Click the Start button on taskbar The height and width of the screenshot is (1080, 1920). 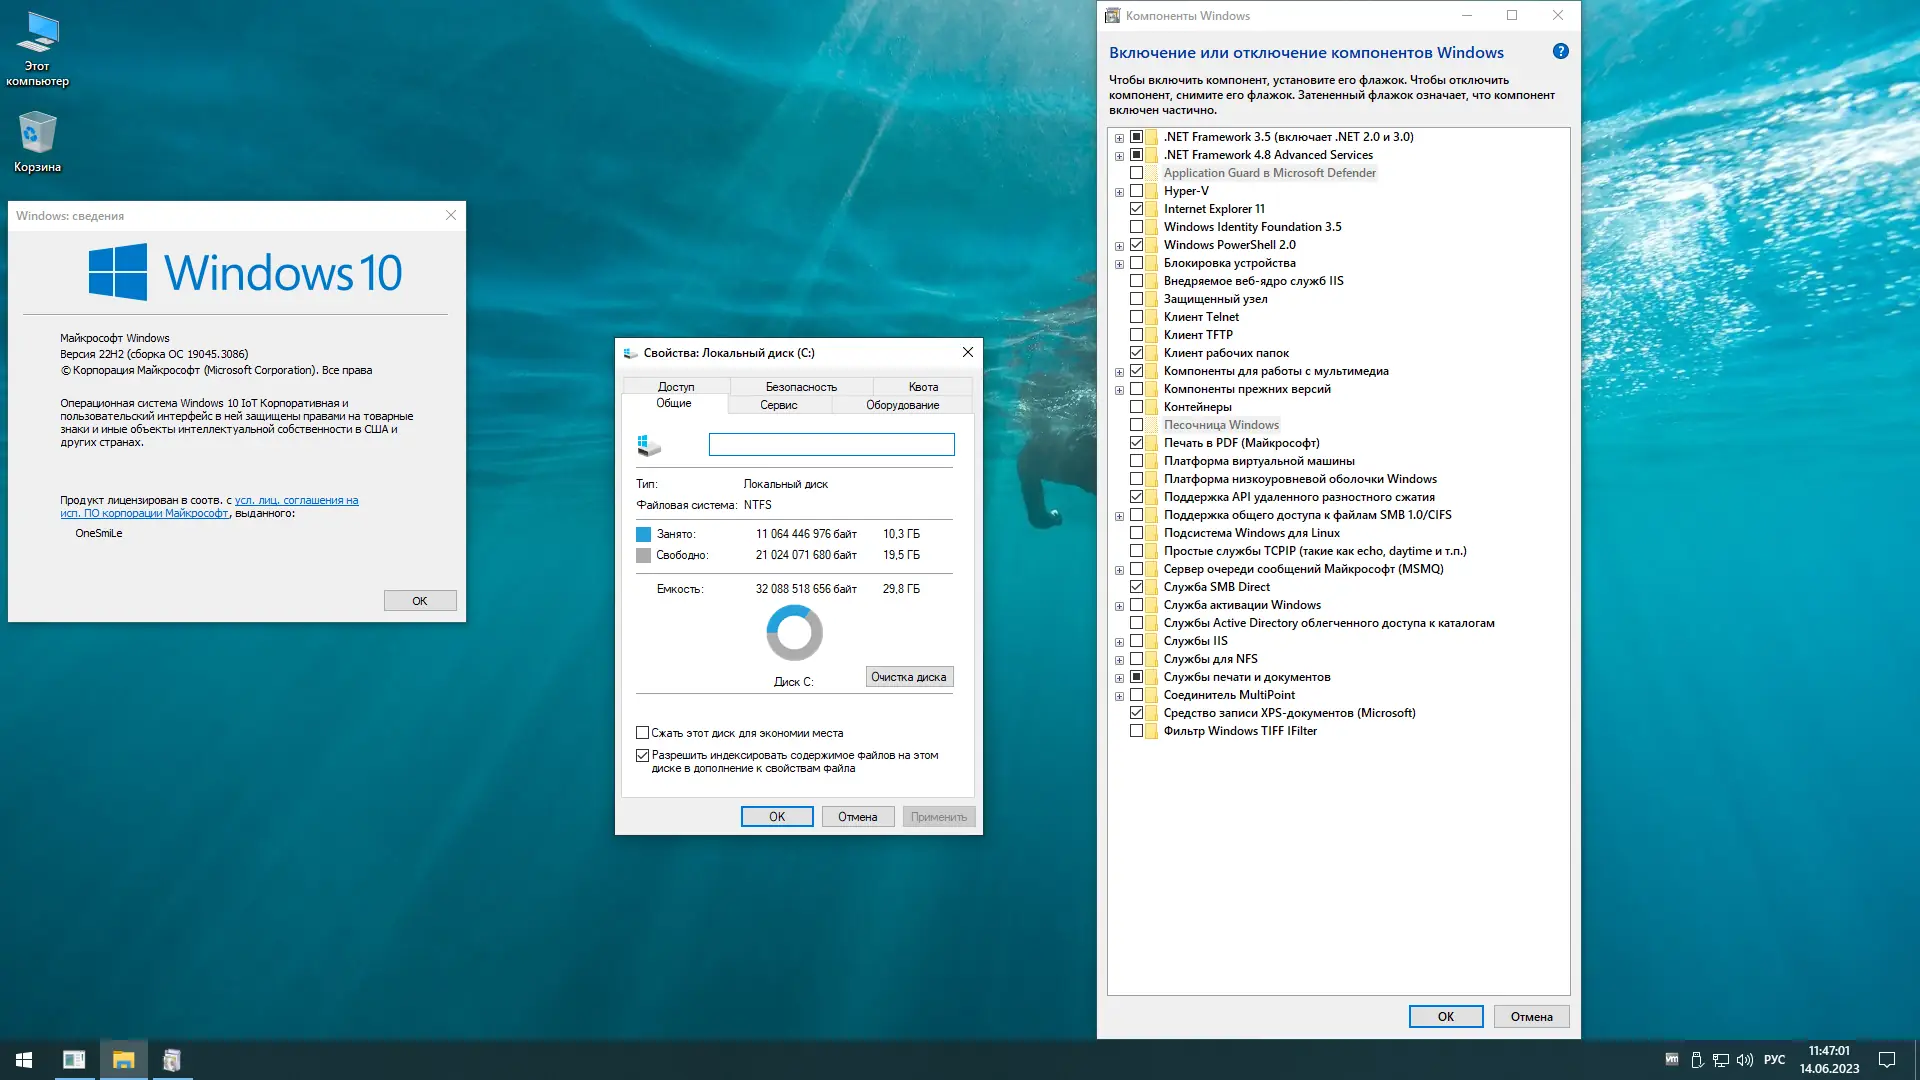click(x=24, y=1060)
